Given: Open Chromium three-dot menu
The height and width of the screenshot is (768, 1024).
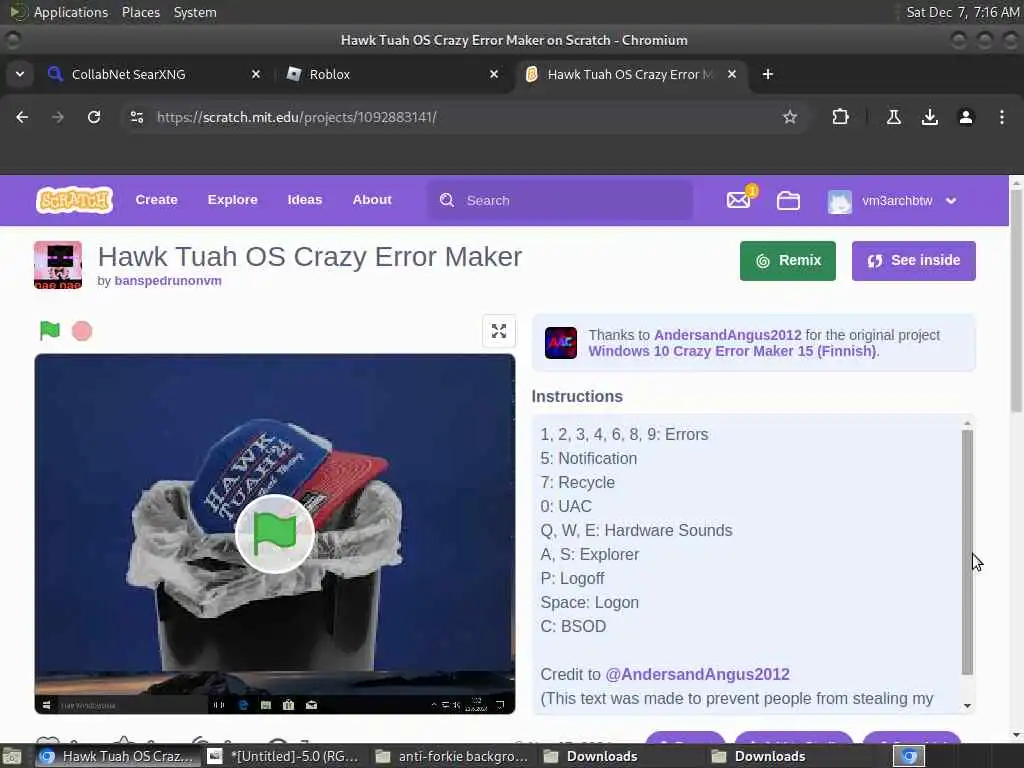Looking at the screenshot, I should (x=1002, y=117).
